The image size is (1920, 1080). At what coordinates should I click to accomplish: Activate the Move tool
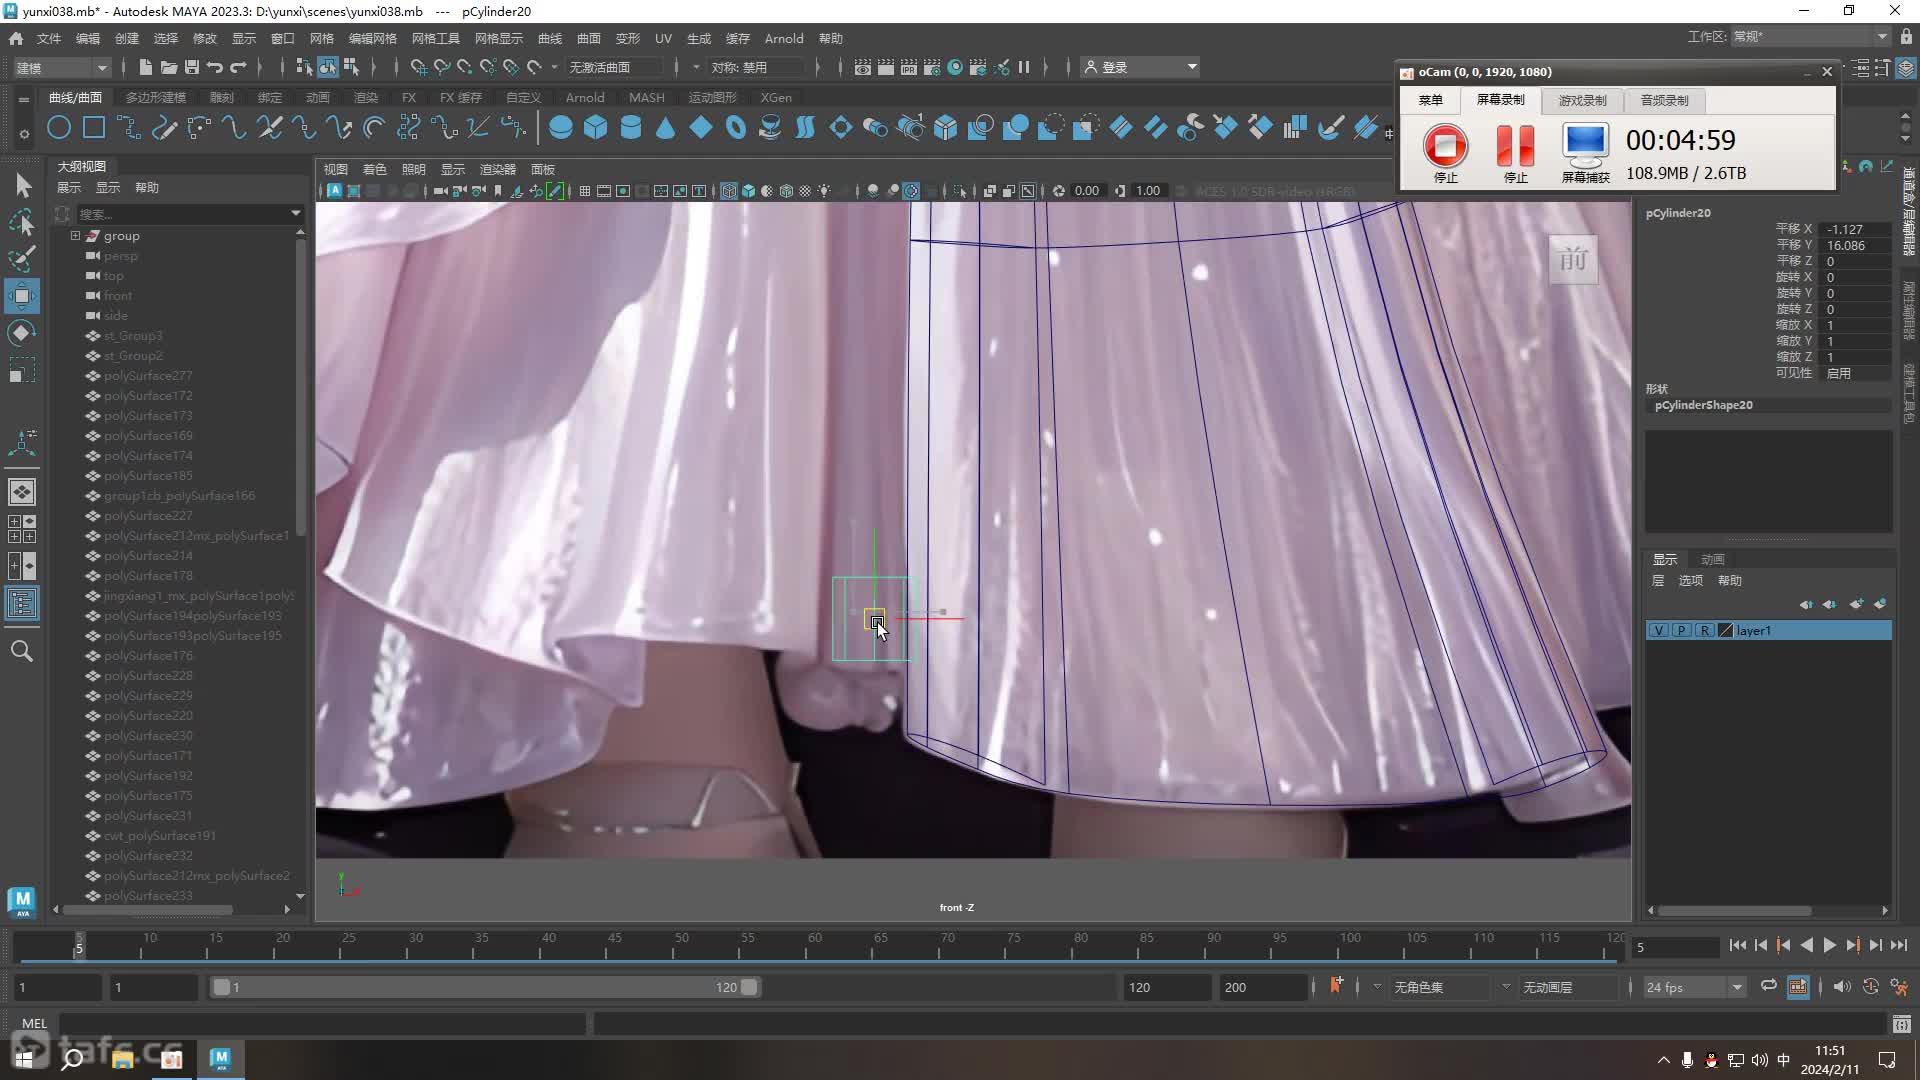(22, 296)
